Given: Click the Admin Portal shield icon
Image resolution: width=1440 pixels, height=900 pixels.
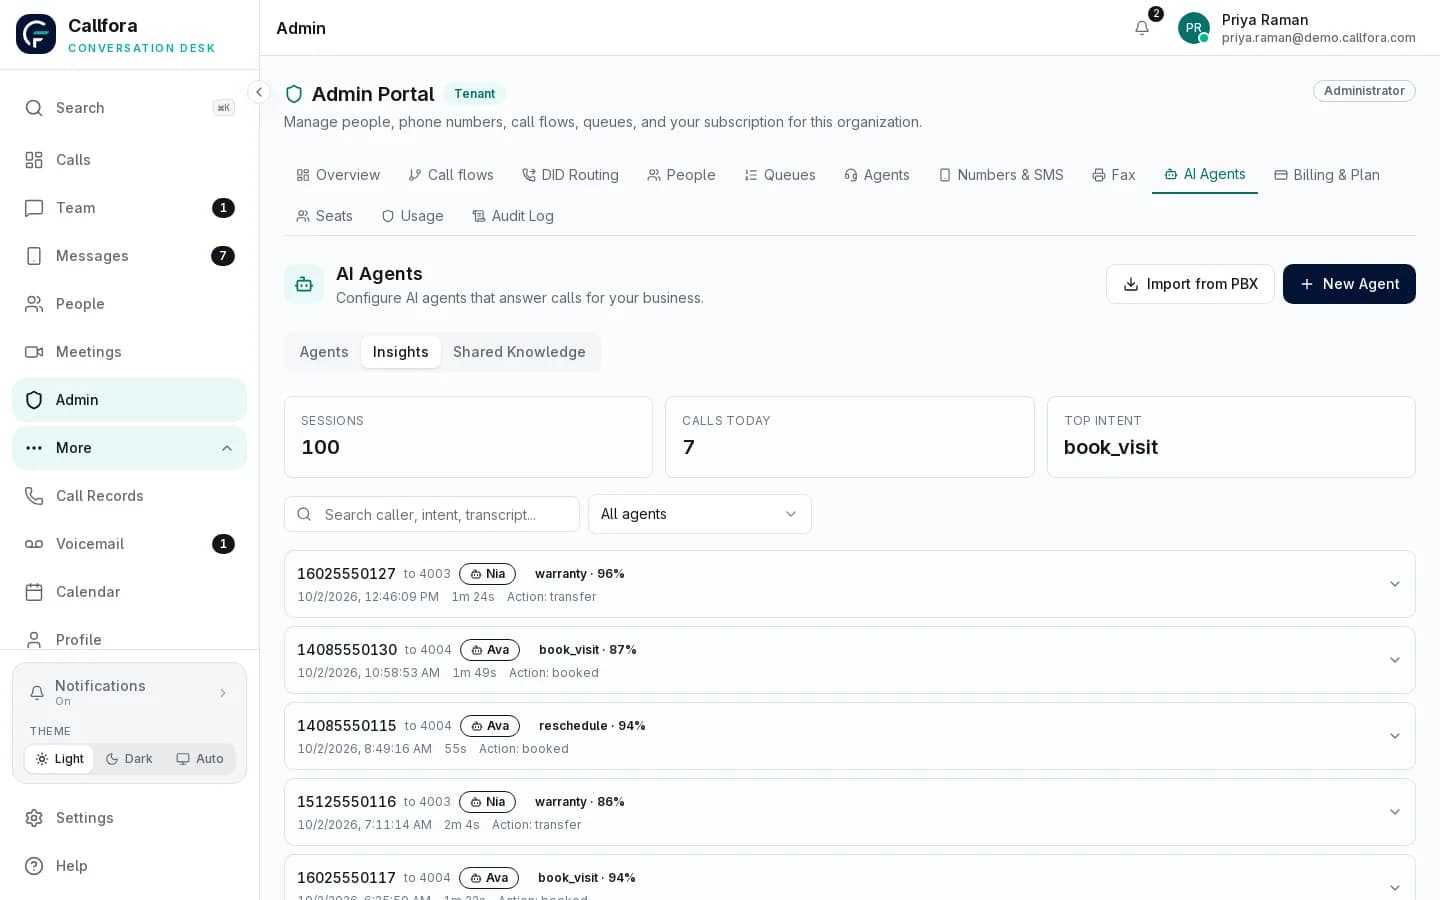Looking at the screenshot, I should (x=294, y=94).
